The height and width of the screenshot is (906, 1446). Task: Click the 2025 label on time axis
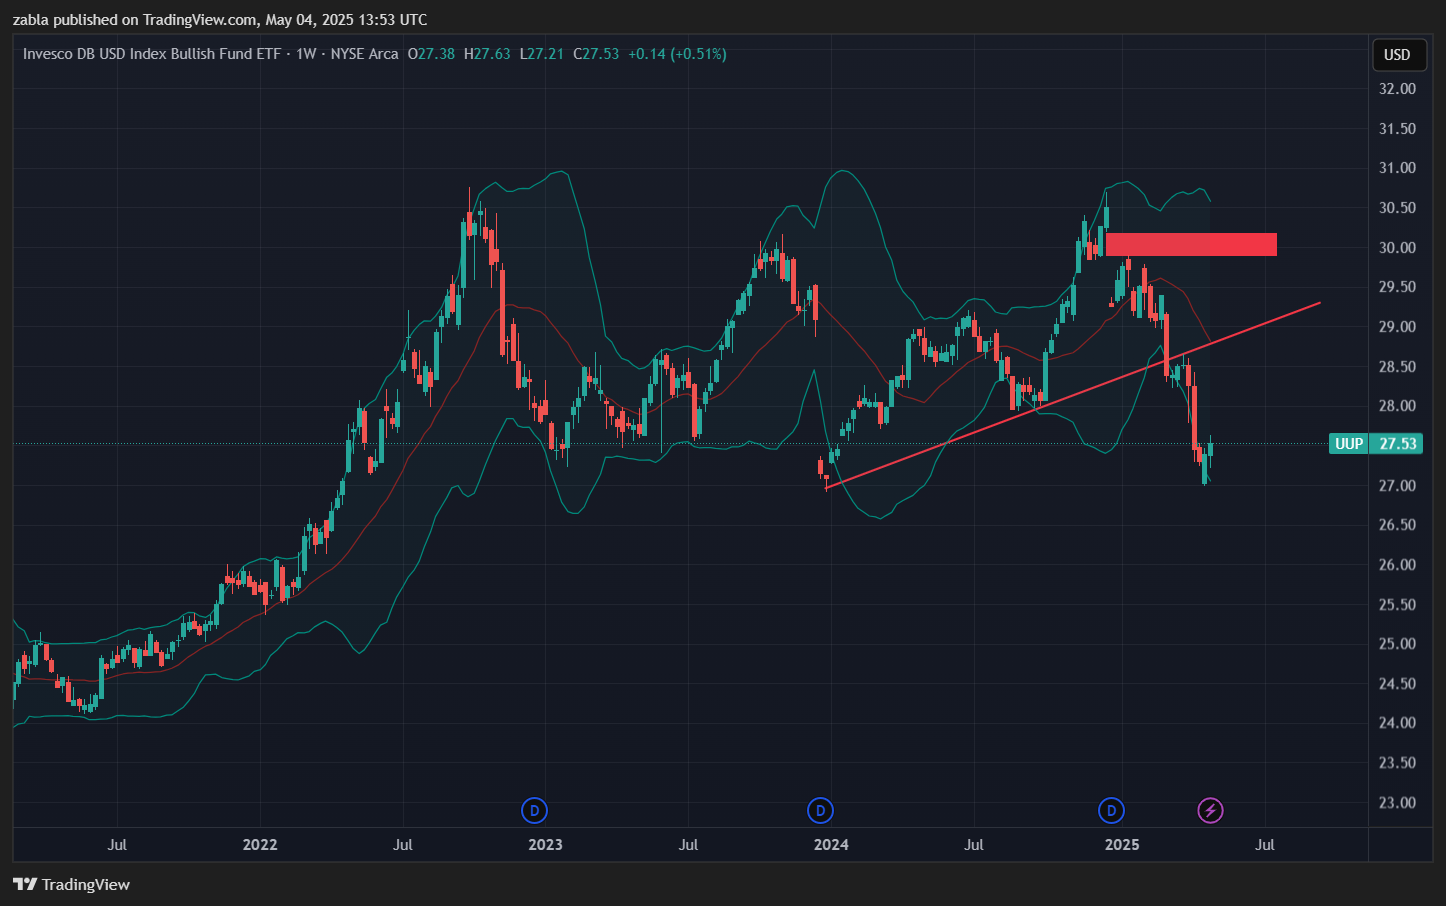1122,844
